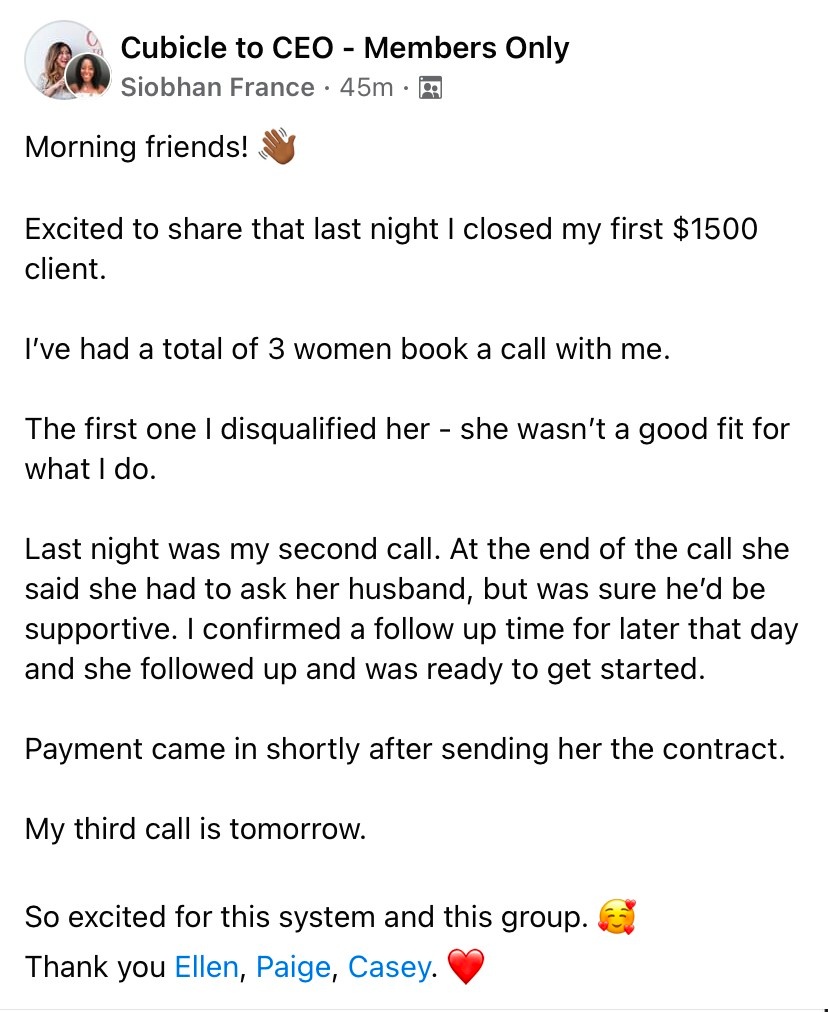This screenshot has width=828, height=1012.
Task: Click the 'Morning friends!' greeting text
Action: [x=136, y=147]
